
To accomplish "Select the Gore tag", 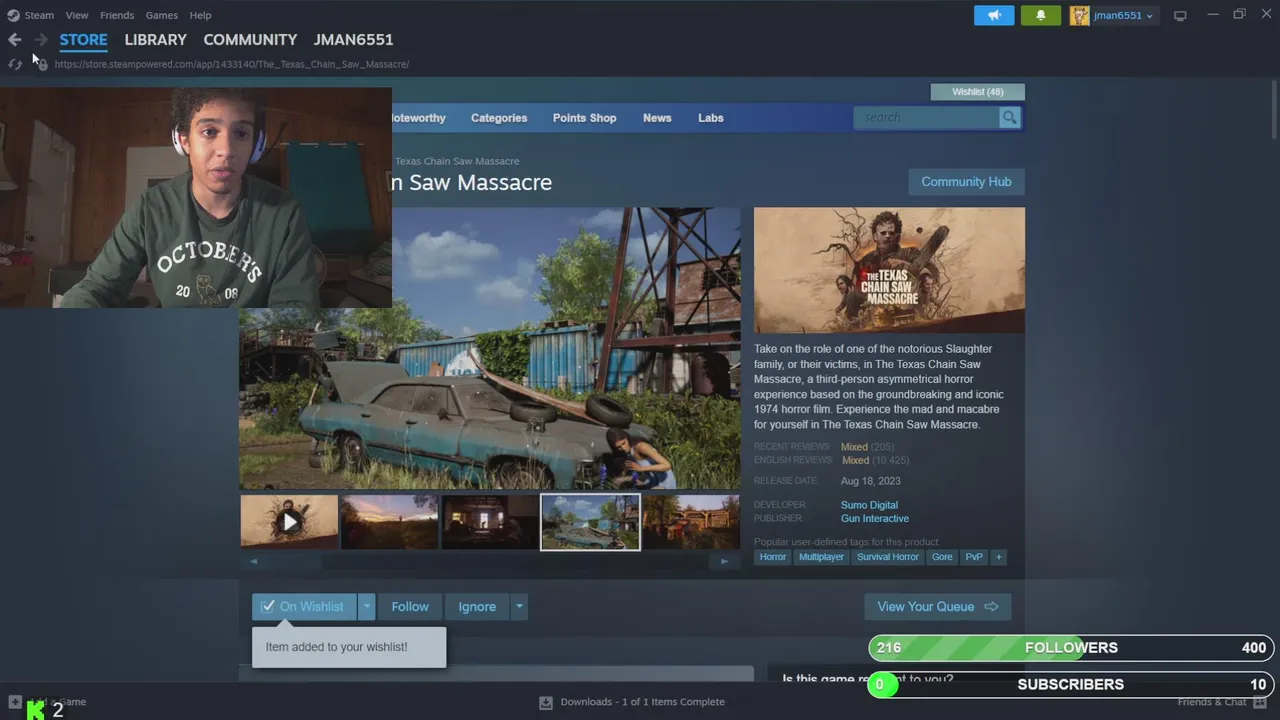I will click(942, 557).
